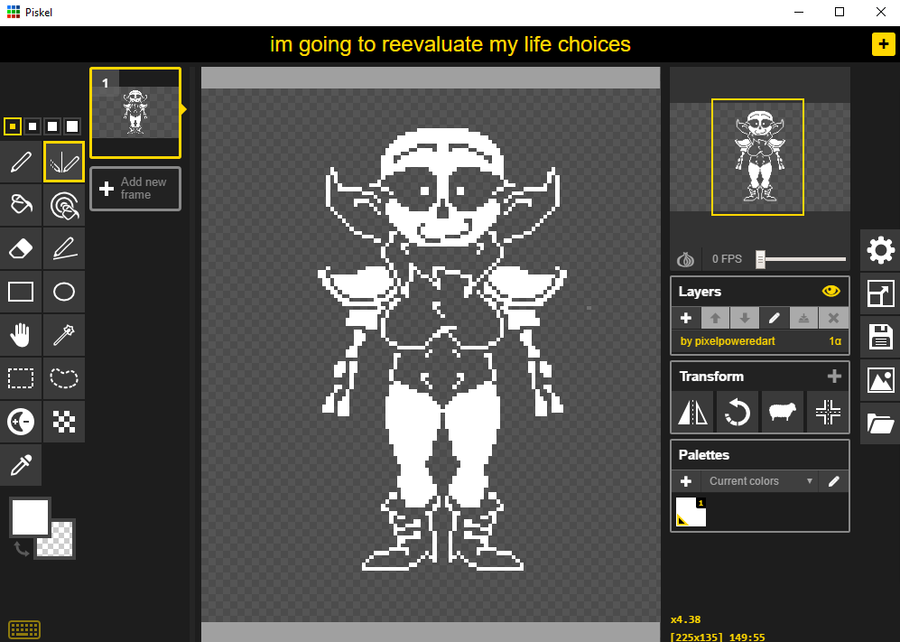
Task: Open layer opacity 1α setting
Action: tap(835, 341)
